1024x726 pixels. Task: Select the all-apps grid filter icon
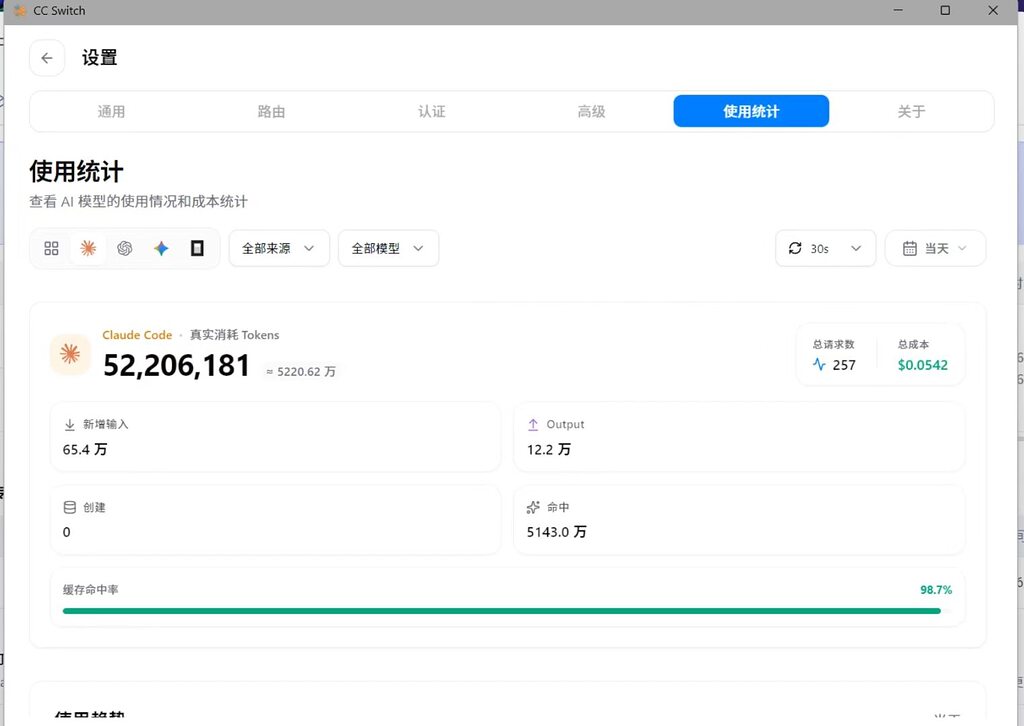(x=52, y=248)
